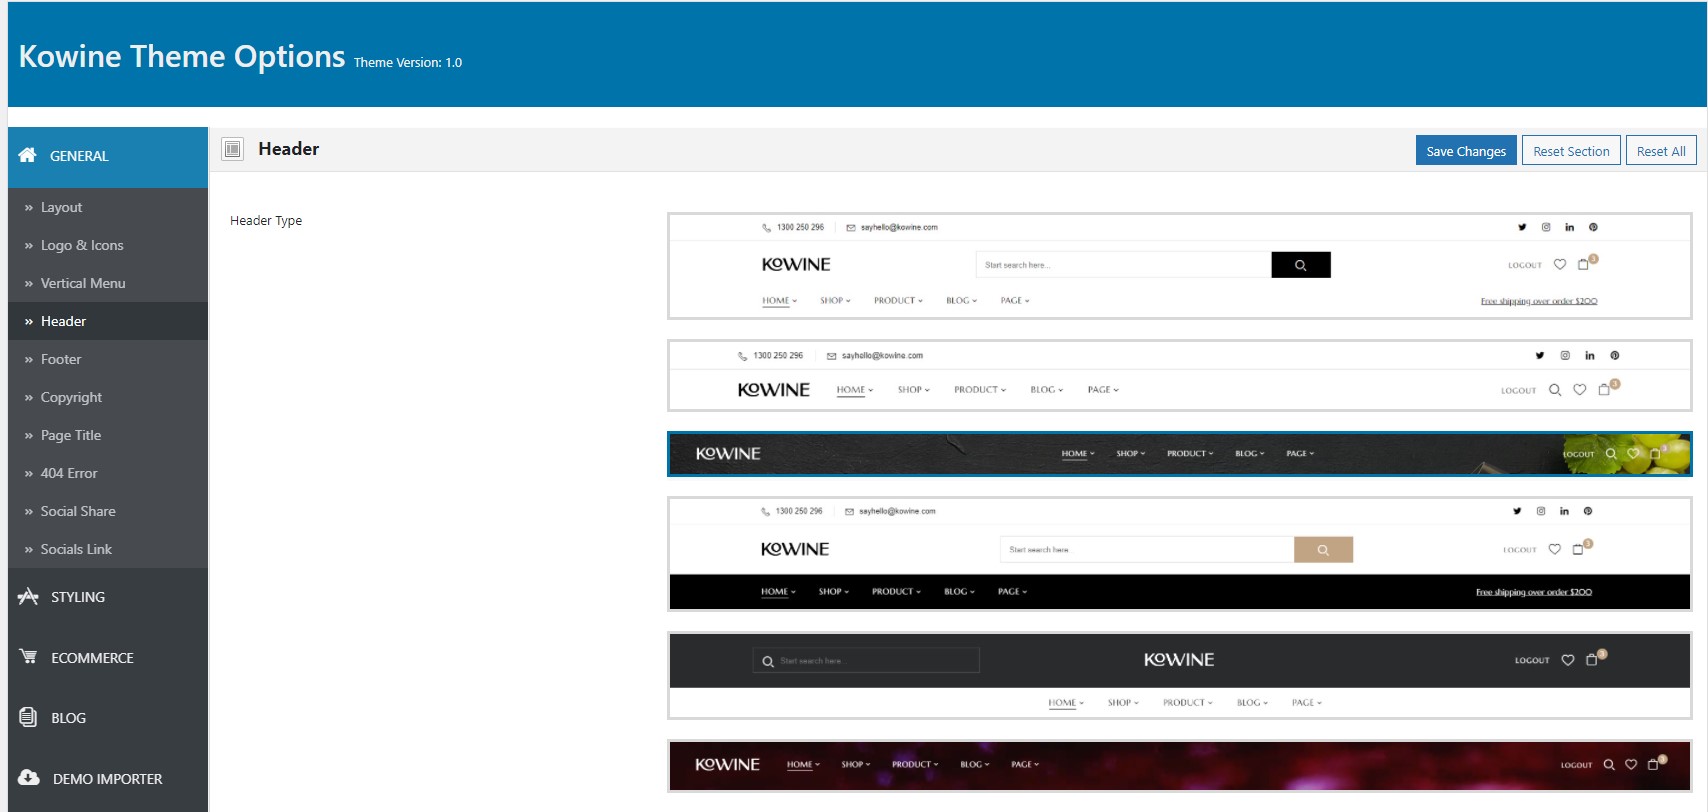Select the first header layout with search bar

pyautogui.click(x=1180, y=266)
